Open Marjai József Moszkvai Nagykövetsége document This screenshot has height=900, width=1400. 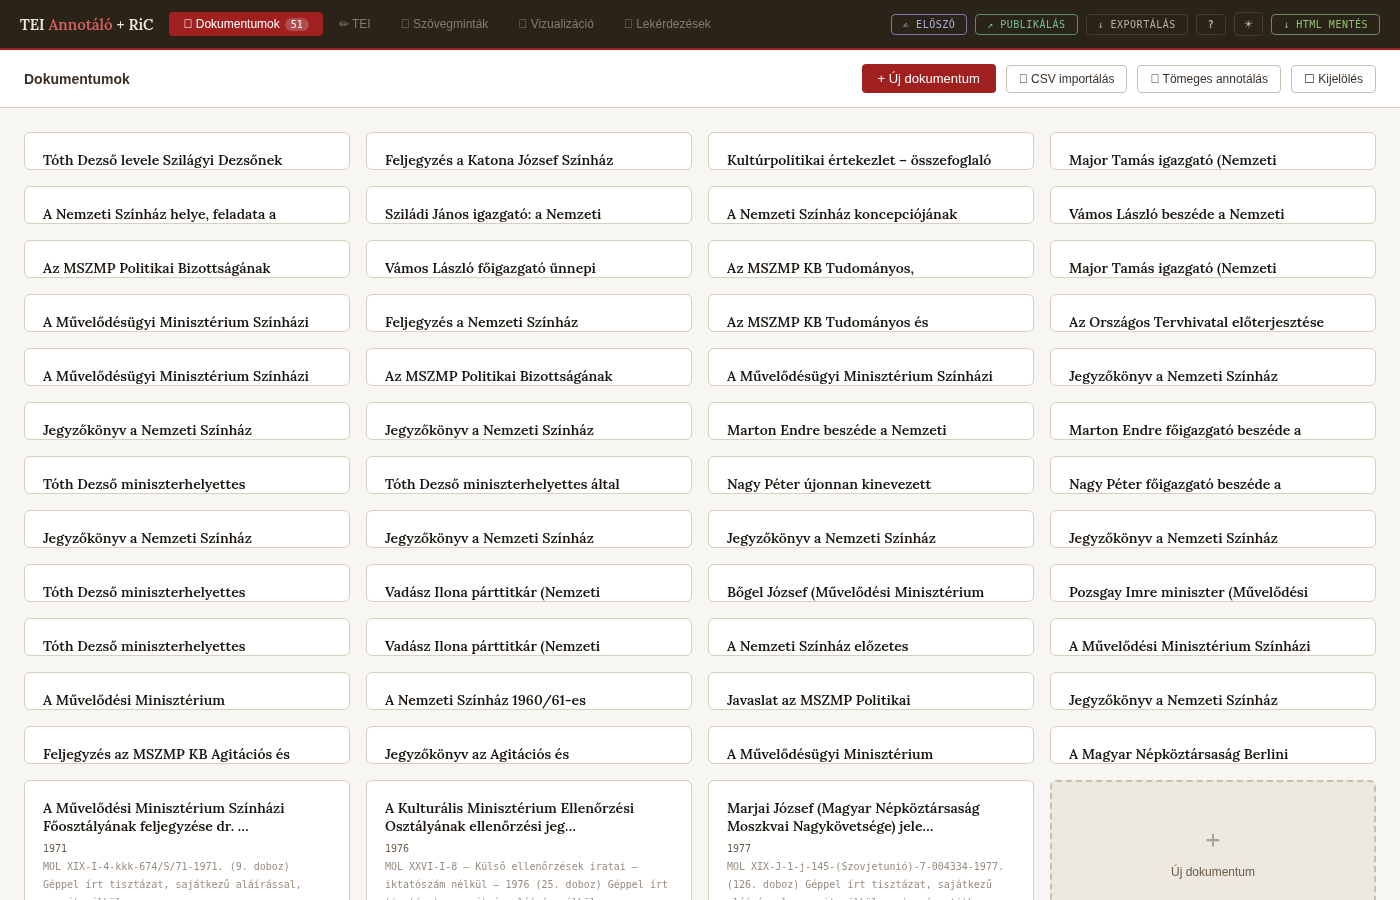tap(871, 840)
